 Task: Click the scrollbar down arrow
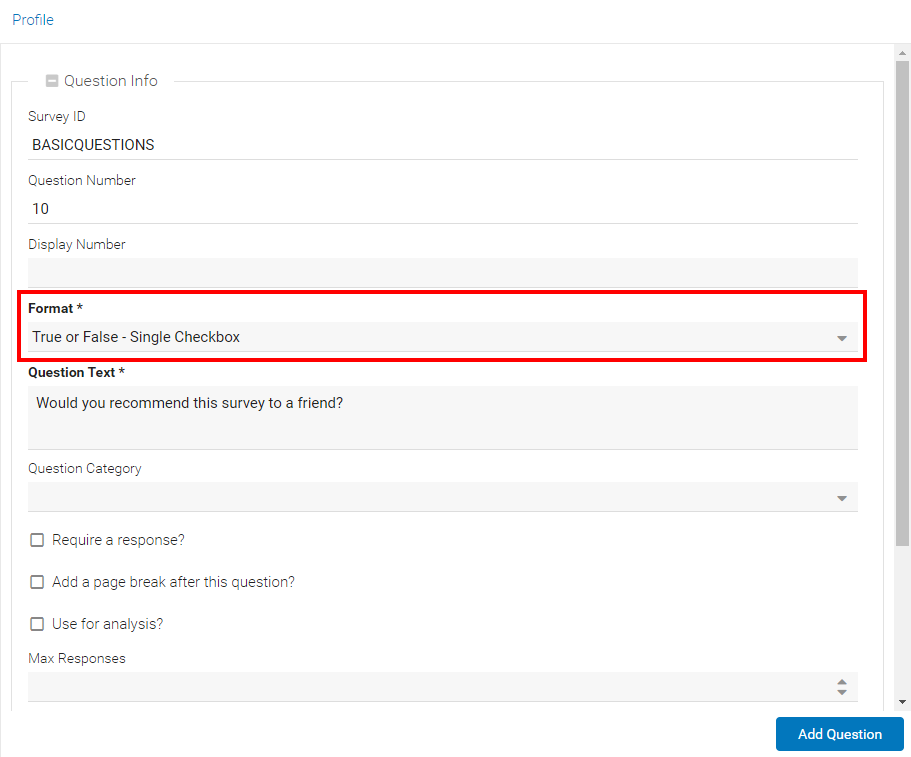click(x=902, y=702)
